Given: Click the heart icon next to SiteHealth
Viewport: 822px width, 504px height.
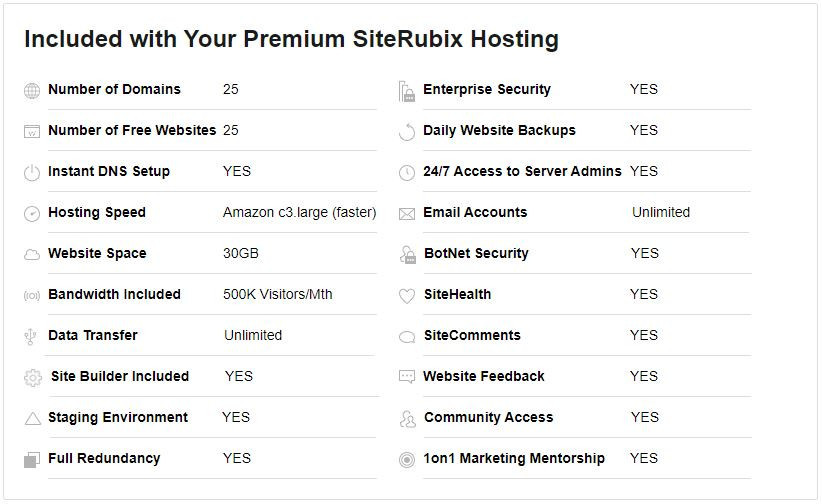Looking at the screenshot, I should tap(406, 296).
